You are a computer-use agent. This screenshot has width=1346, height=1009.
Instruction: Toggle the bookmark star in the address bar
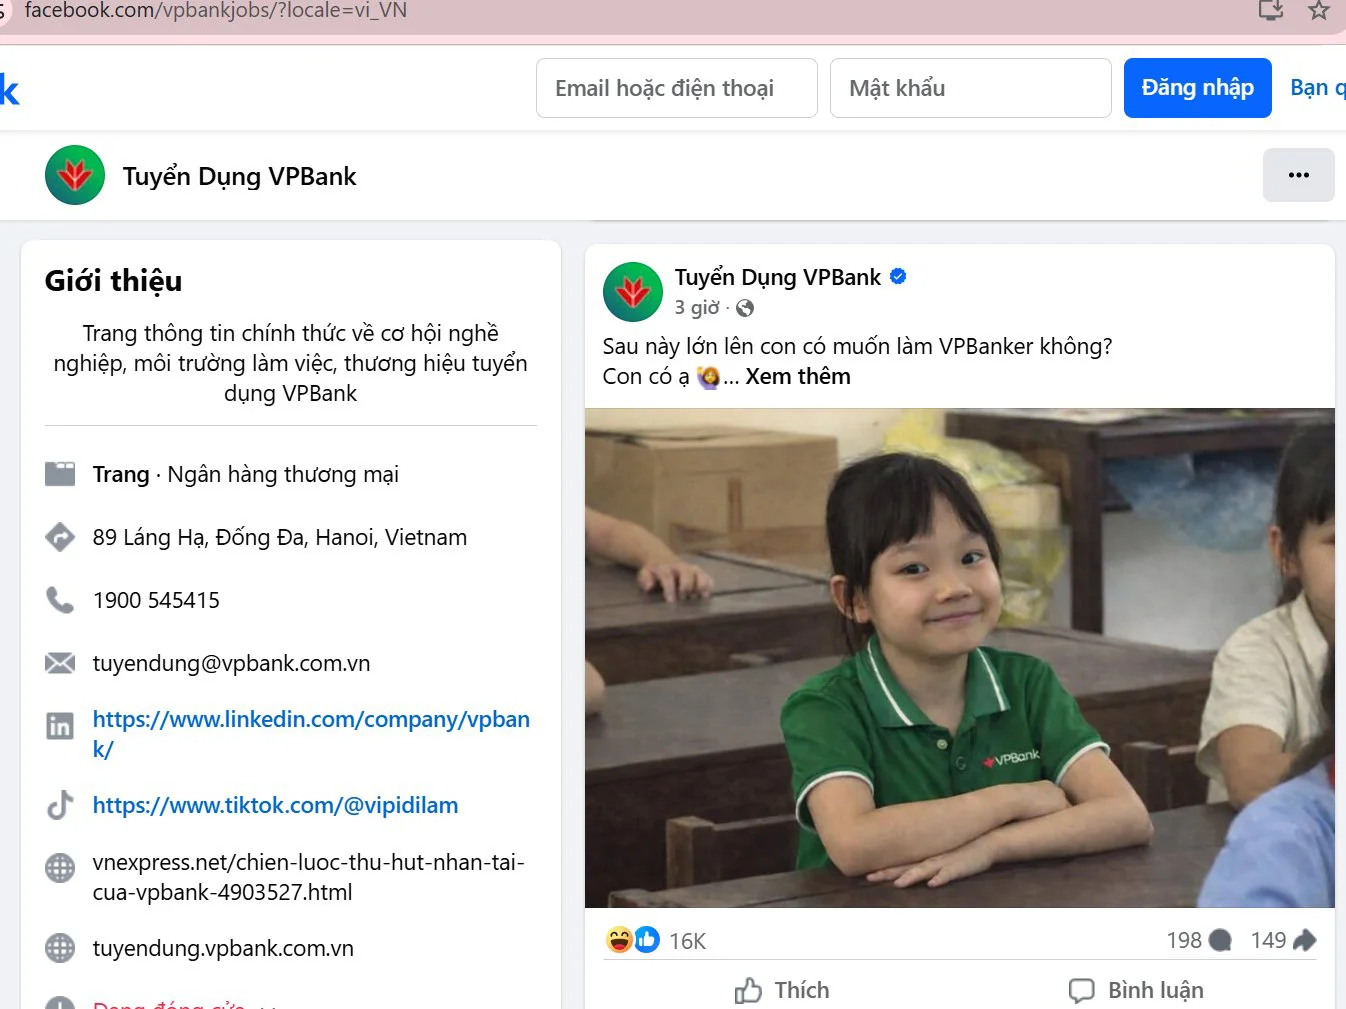pos(1318,12)
